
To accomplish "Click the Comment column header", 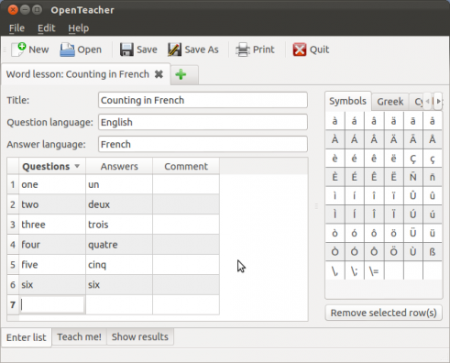I will tap(186, 166).
